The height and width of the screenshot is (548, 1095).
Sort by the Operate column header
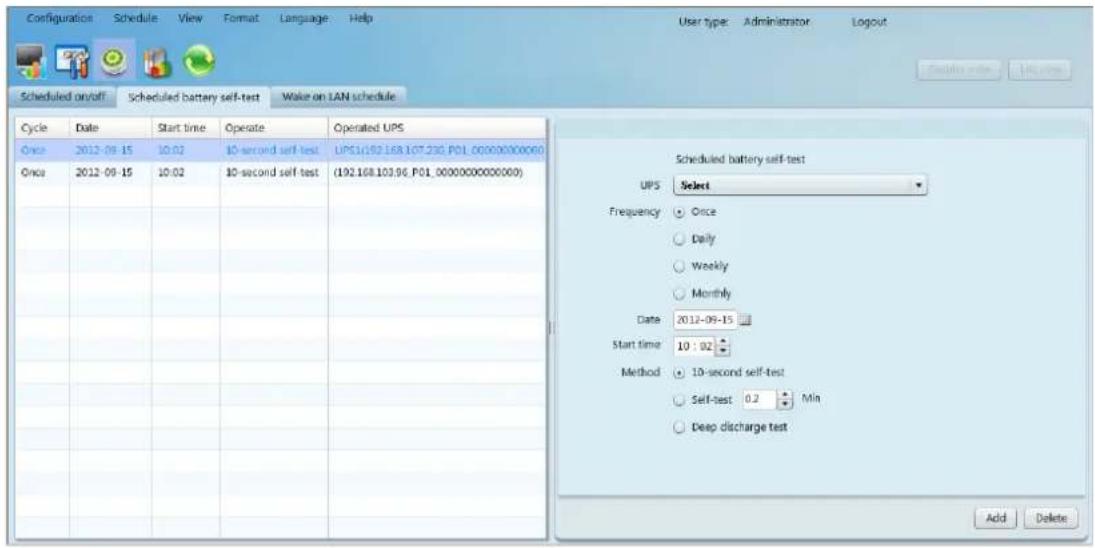[274, 127]
